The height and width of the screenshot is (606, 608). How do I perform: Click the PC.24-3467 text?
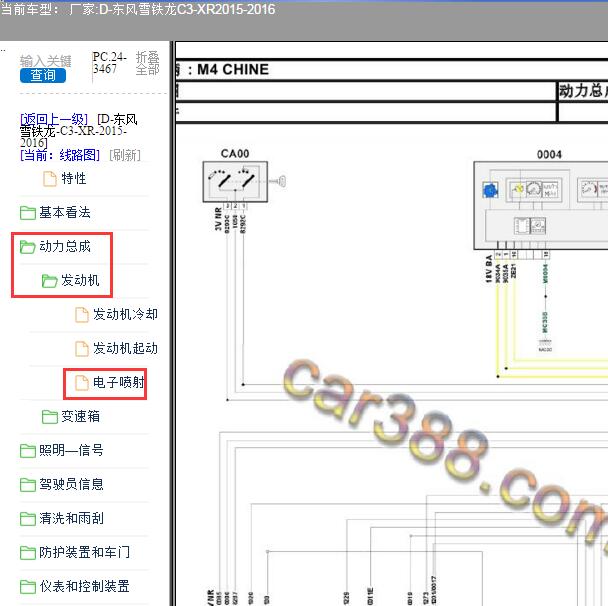(109, 63)
